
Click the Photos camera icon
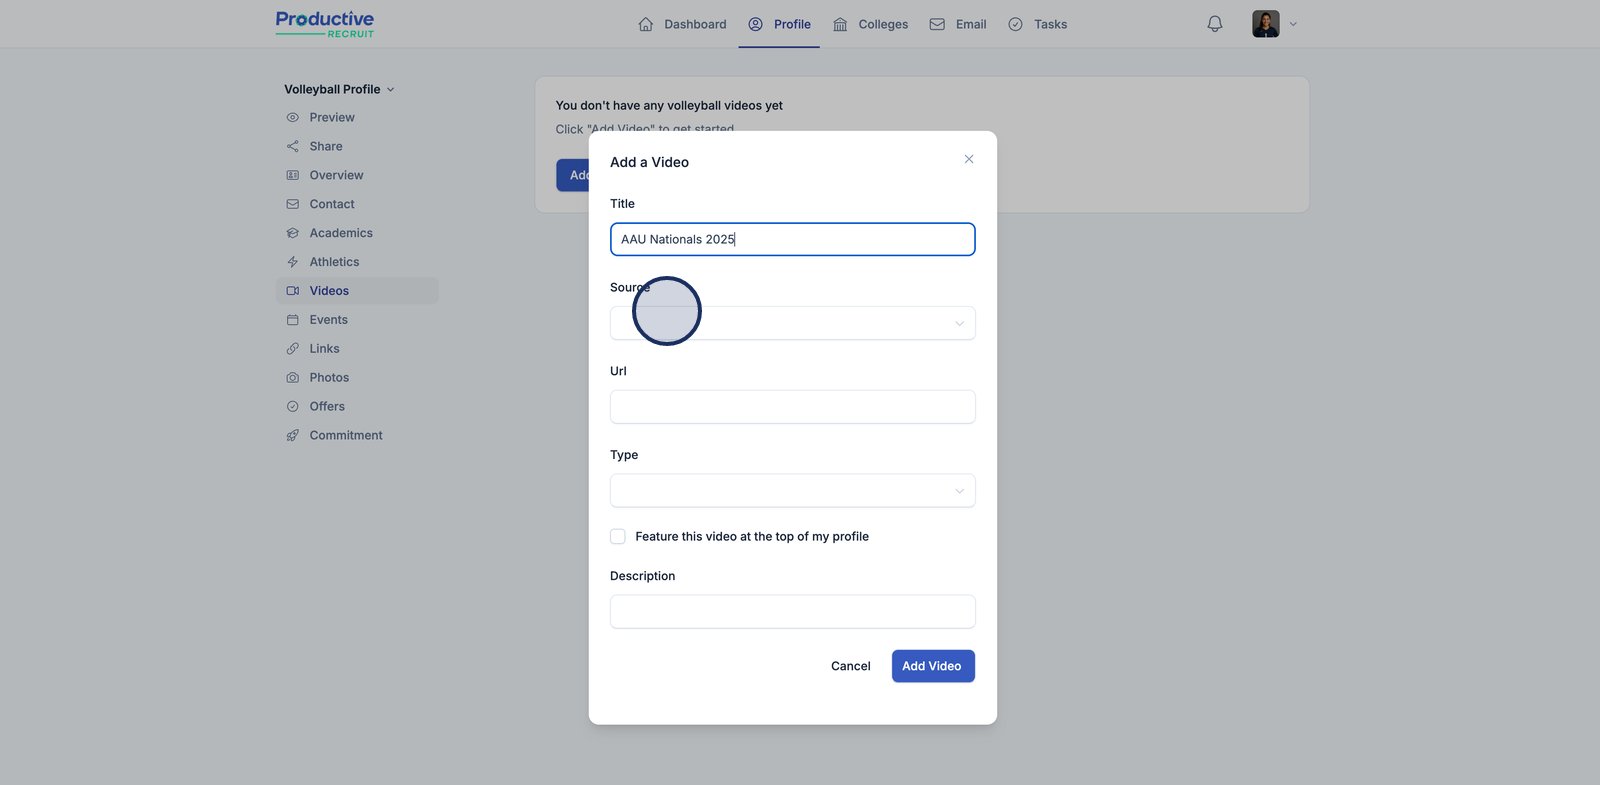pyautogui.click(x=293, y=378)
